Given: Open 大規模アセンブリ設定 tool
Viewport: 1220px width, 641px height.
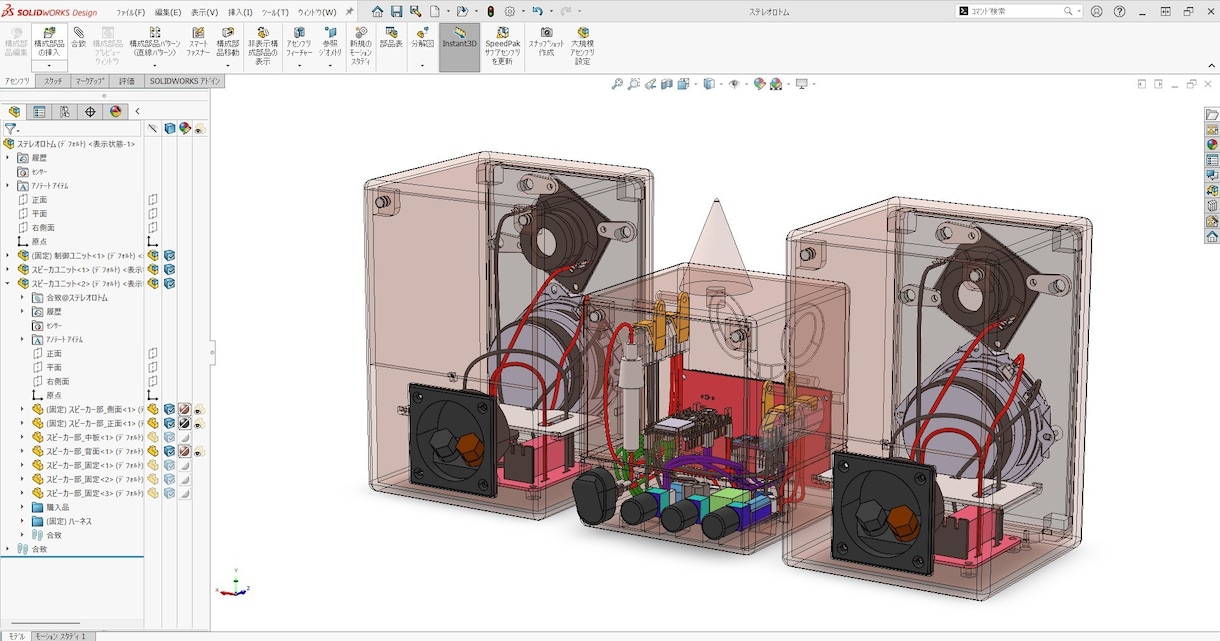Looking at the screenshot, I should 583,46.
